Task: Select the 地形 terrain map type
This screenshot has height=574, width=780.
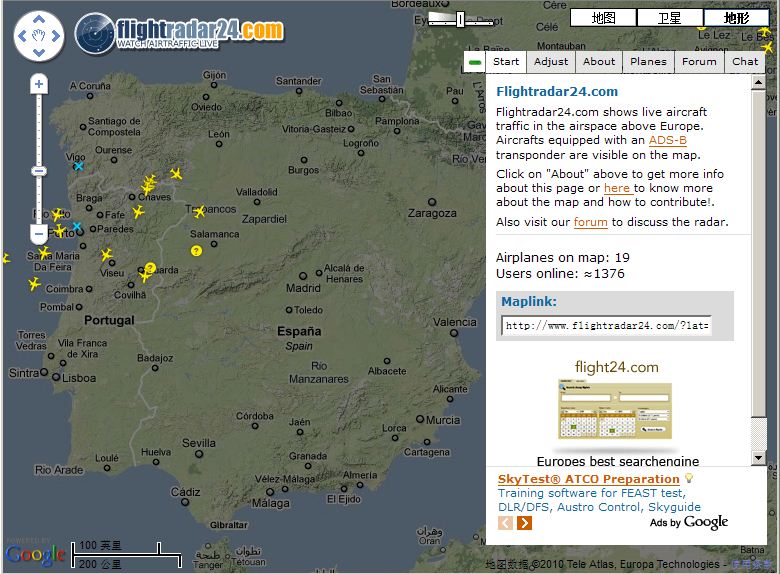Action: coord(736,18)
